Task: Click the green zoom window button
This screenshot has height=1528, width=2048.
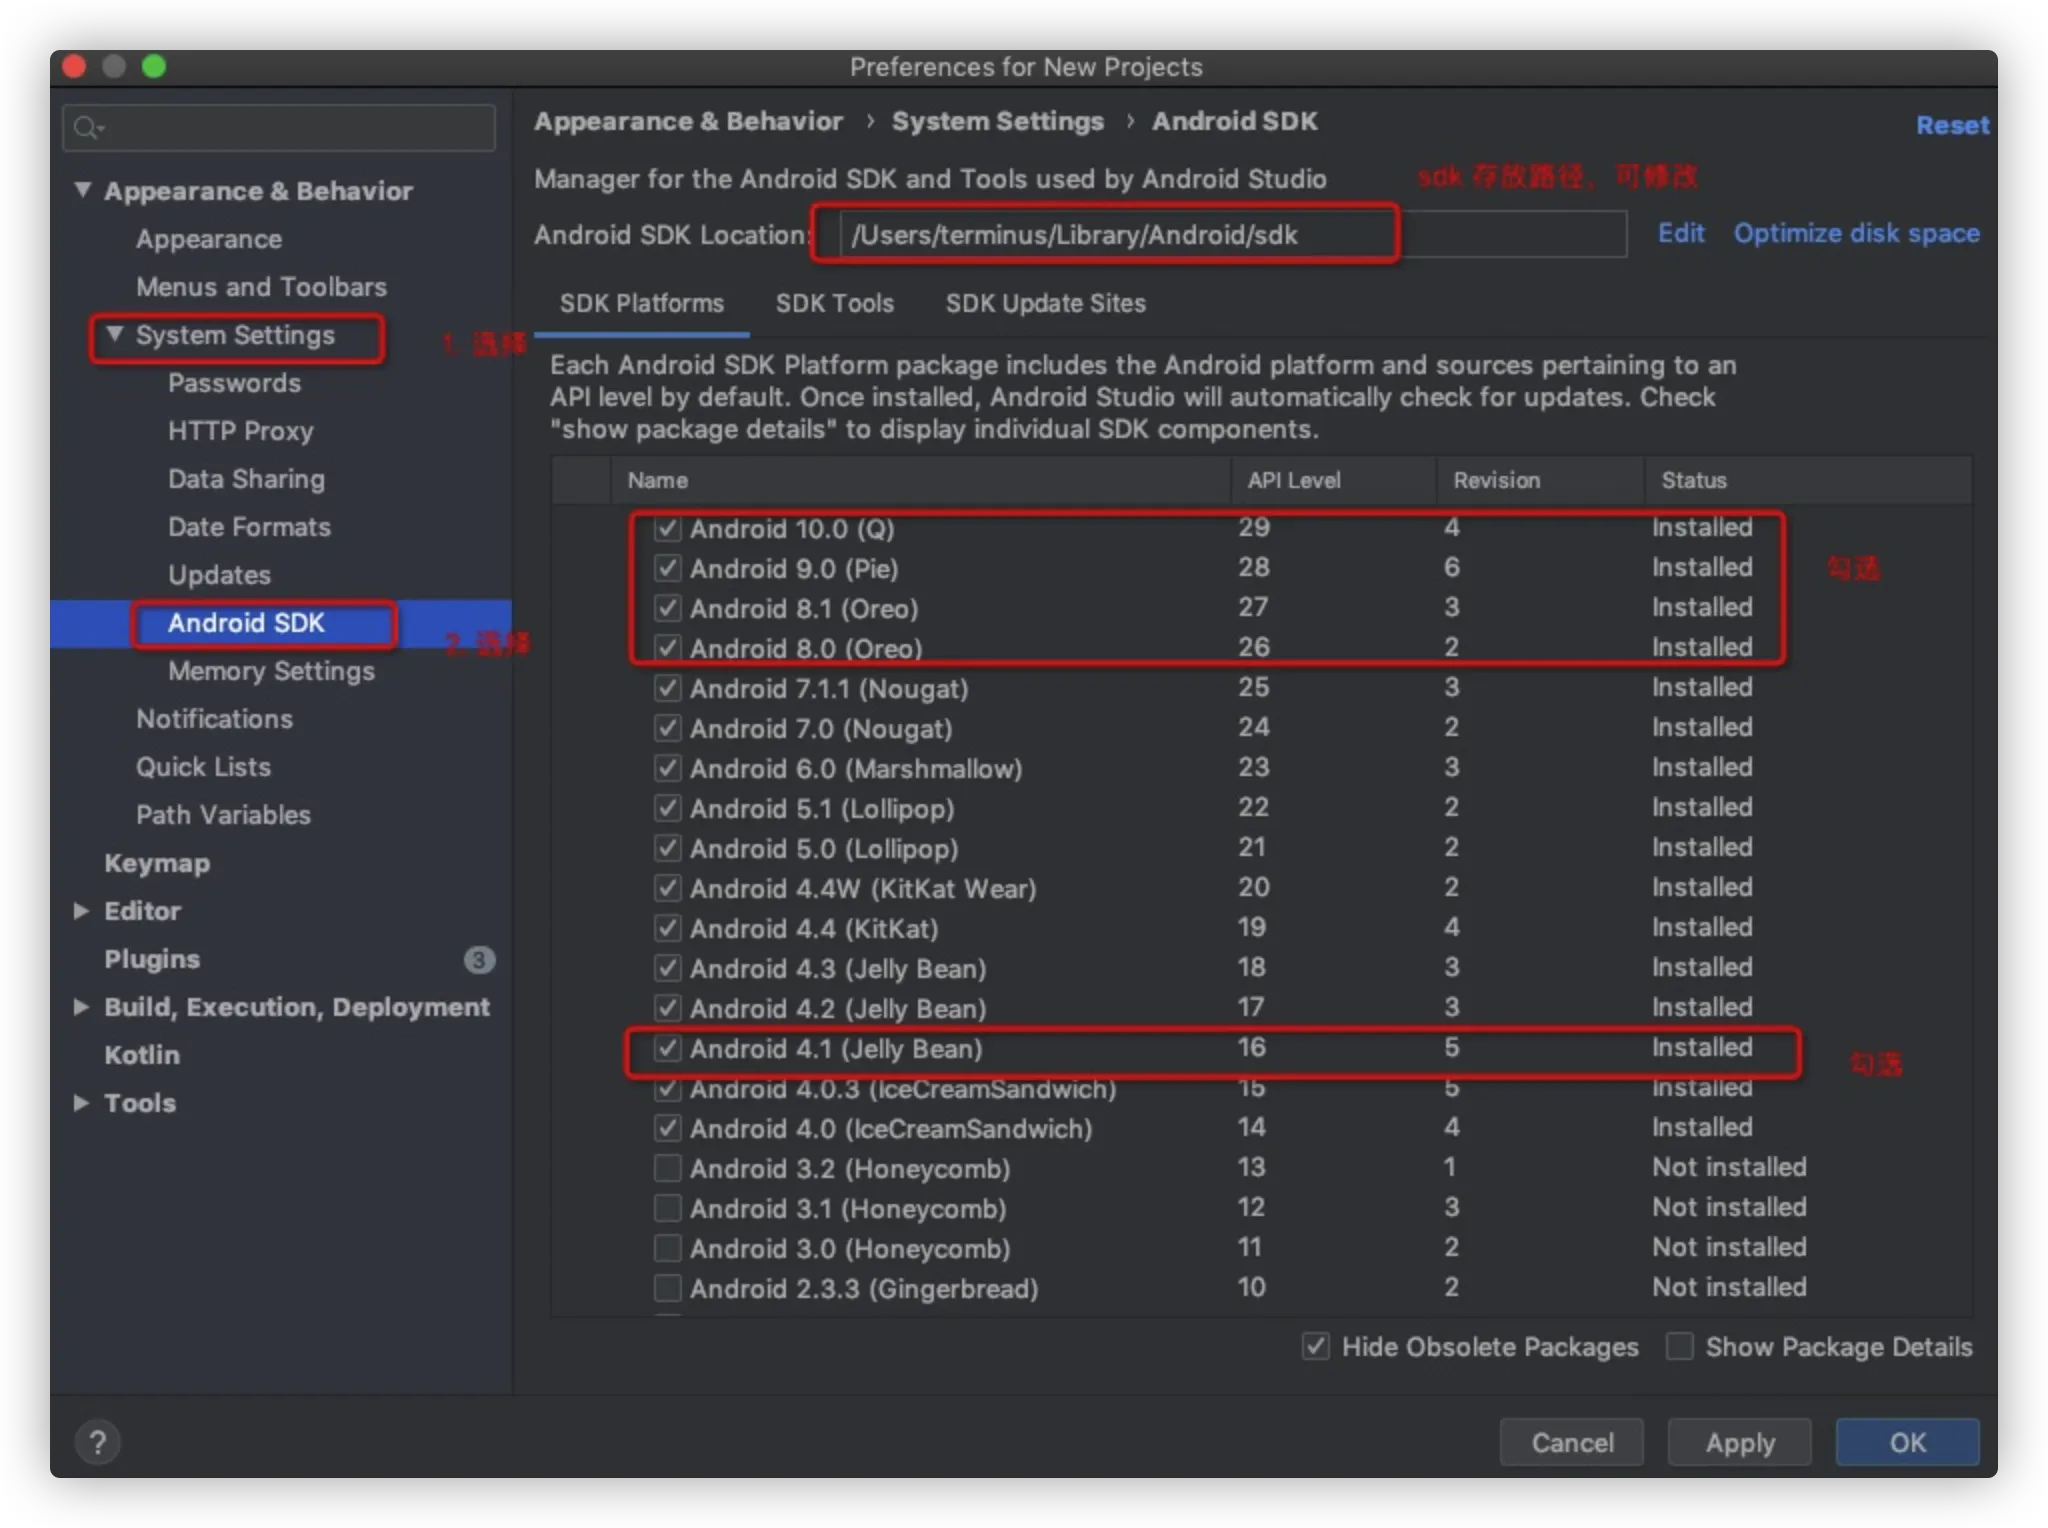Action: click(154, 67)
